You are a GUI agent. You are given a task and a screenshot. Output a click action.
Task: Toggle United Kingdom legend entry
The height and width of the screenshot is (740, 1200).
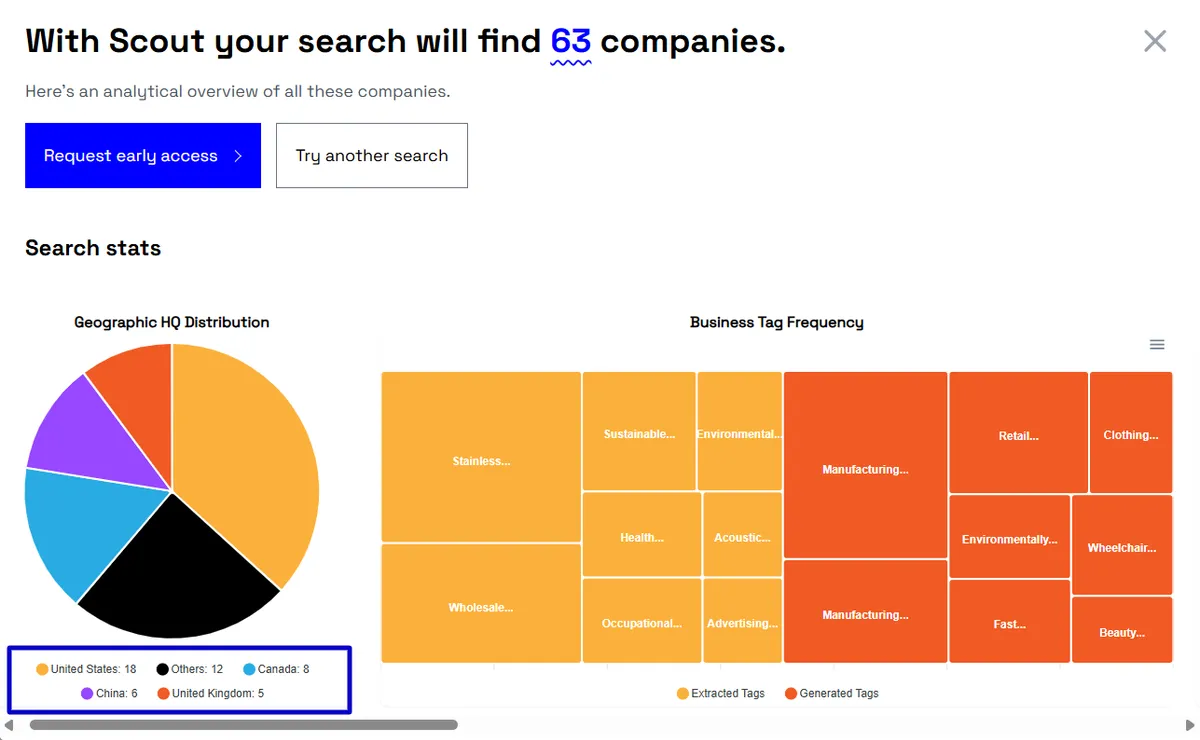coord(210,693)
